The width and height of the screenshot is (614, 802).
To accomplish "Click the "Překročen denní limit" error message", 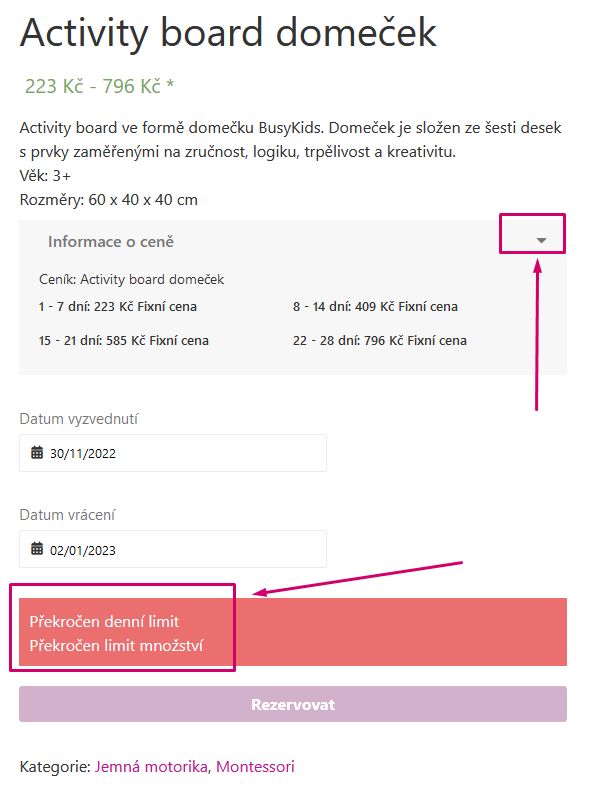I will [x=104, y=621].
